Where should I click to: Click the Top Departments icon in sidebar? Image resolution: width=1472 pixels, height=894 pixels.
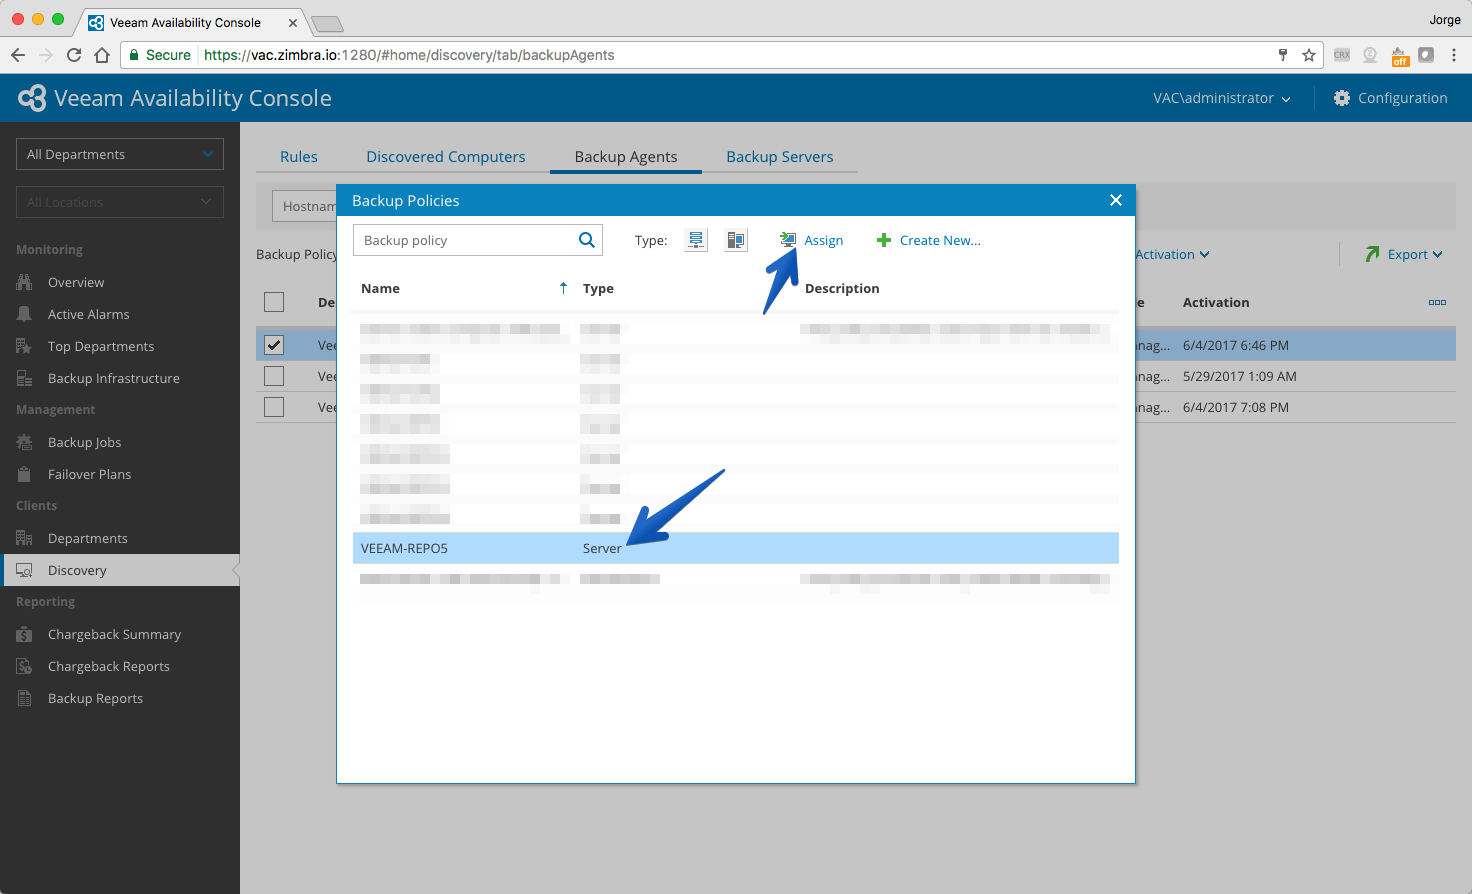tap(25, 346)
